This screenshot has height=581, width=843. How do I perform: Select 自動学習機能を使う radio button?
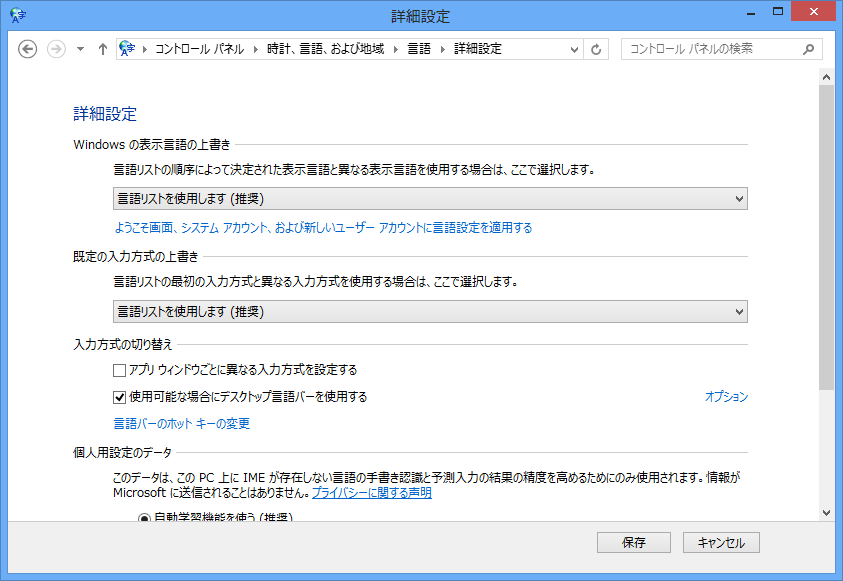coord(144,518)
